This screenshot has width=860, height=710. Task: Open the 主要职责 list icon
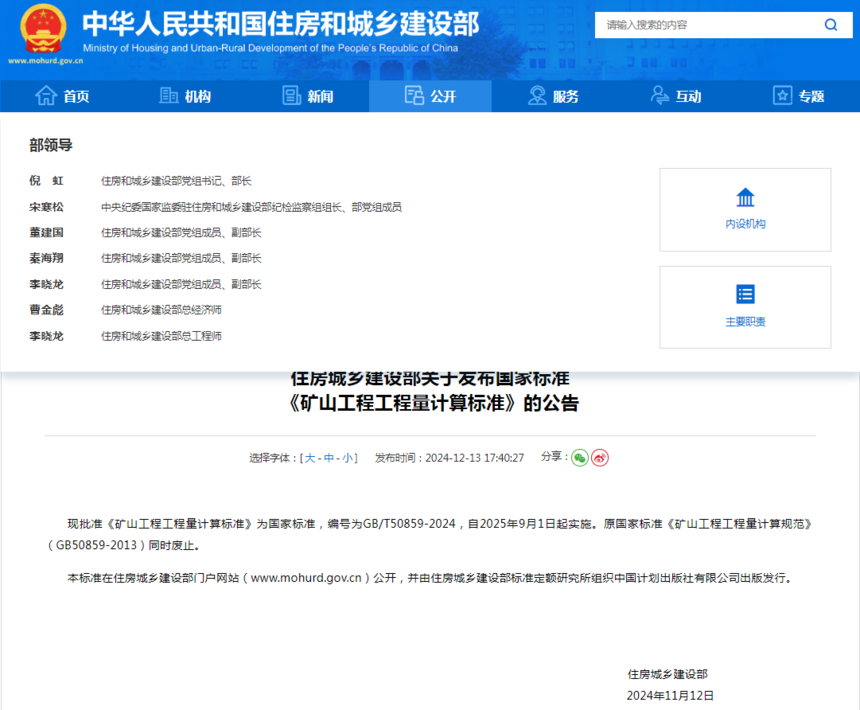coord(745,294)
